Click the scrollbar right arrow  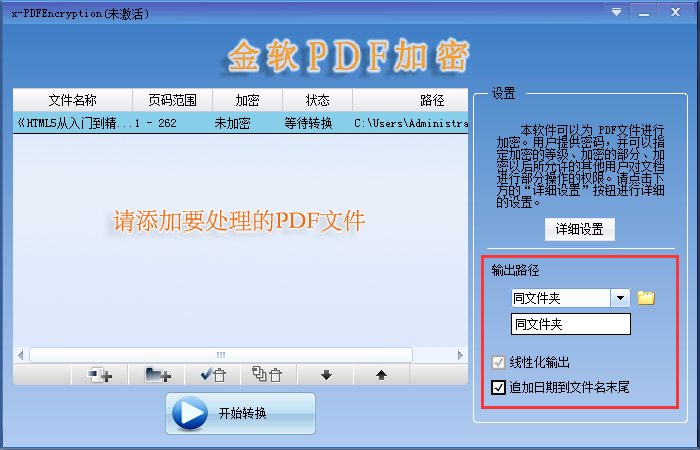[460, 355]
